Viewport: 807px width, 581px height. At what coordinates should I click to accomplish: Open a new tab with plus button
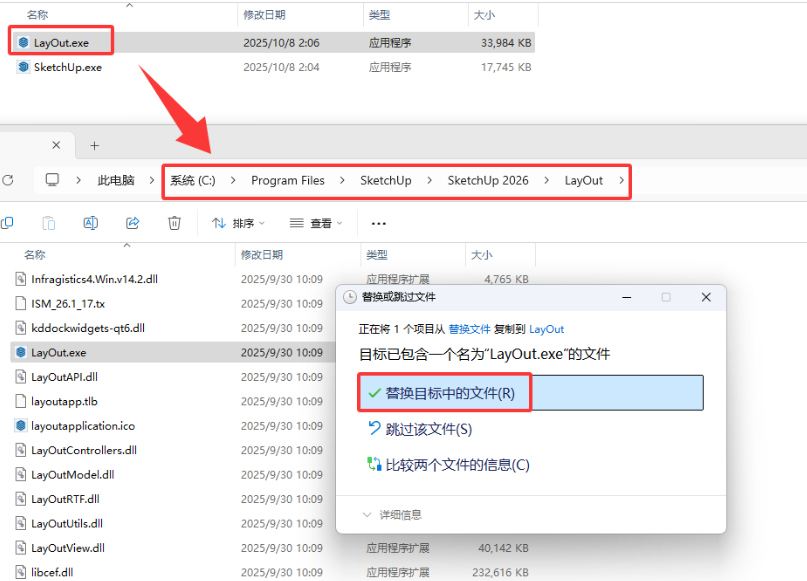point(95,145)
